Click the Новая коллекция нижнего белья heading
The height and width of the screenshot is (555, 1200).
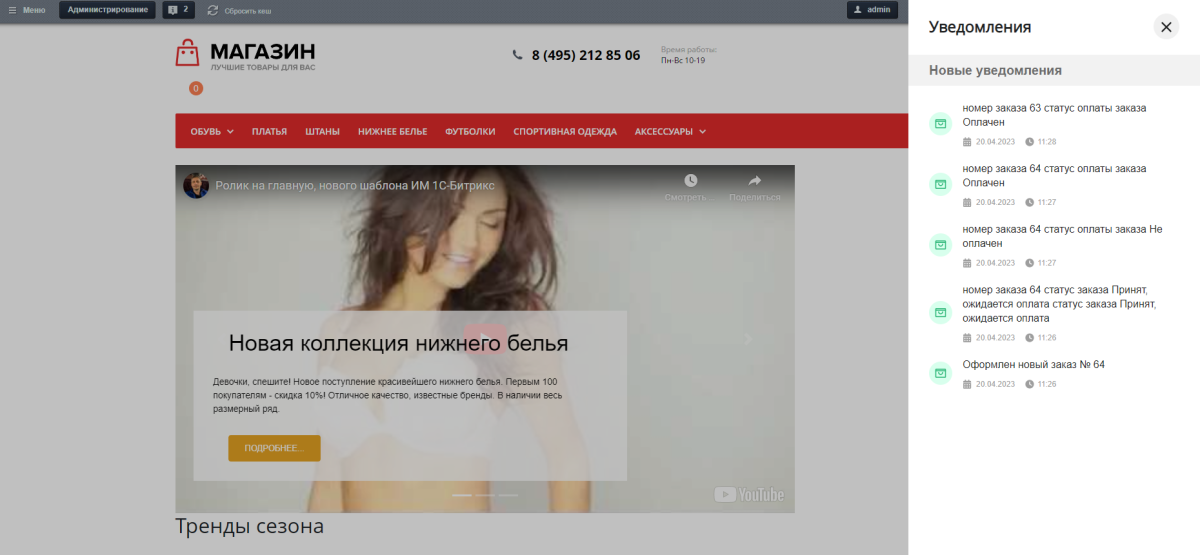[398, 344]
